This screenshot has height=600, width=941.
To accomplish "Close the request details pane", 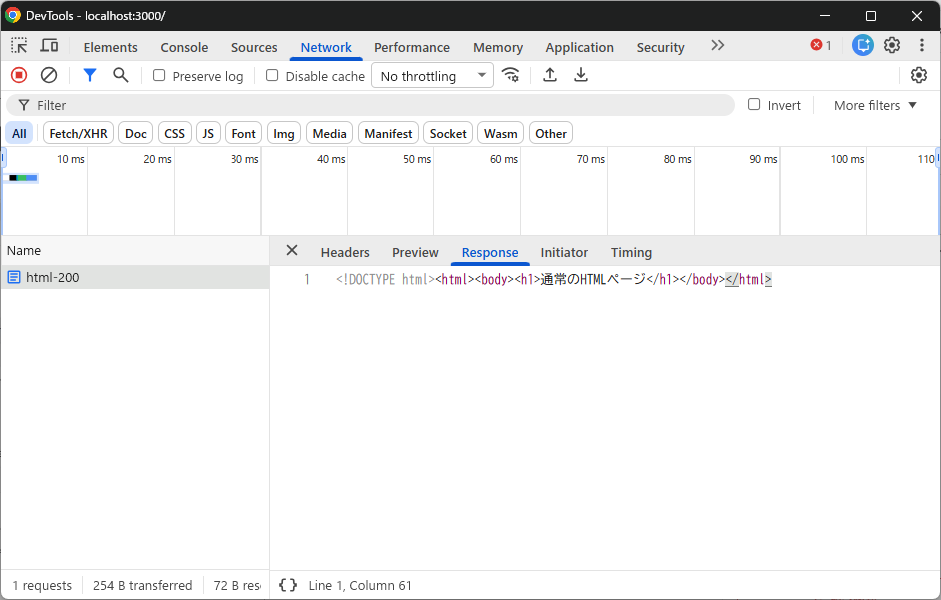I will tap(292, 250).
